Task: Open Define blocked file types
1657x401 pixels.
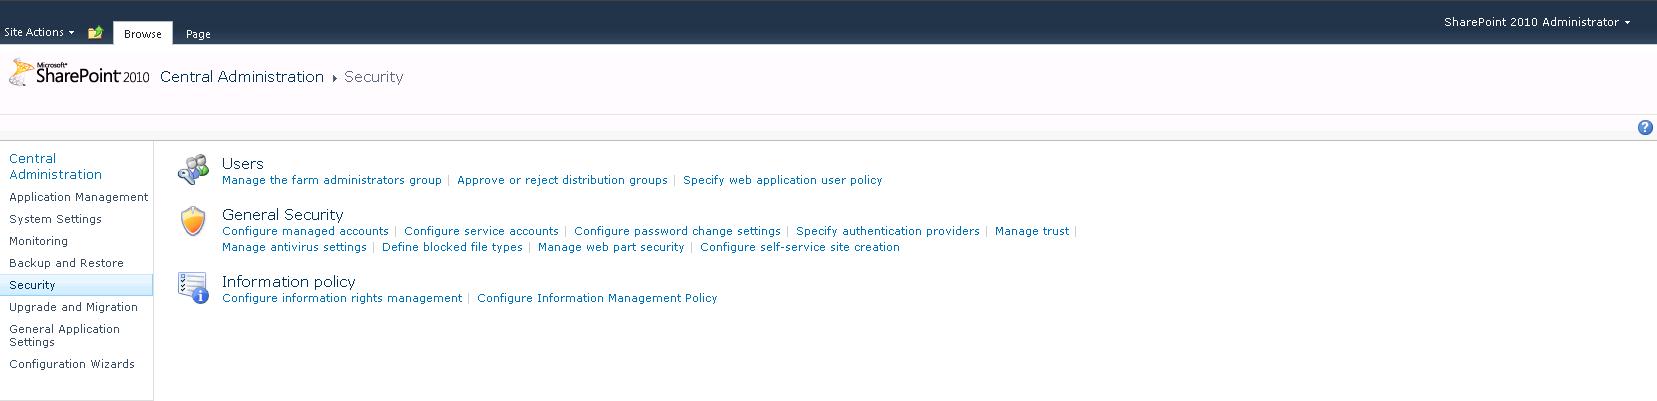Action: click(x=452, y=248)
